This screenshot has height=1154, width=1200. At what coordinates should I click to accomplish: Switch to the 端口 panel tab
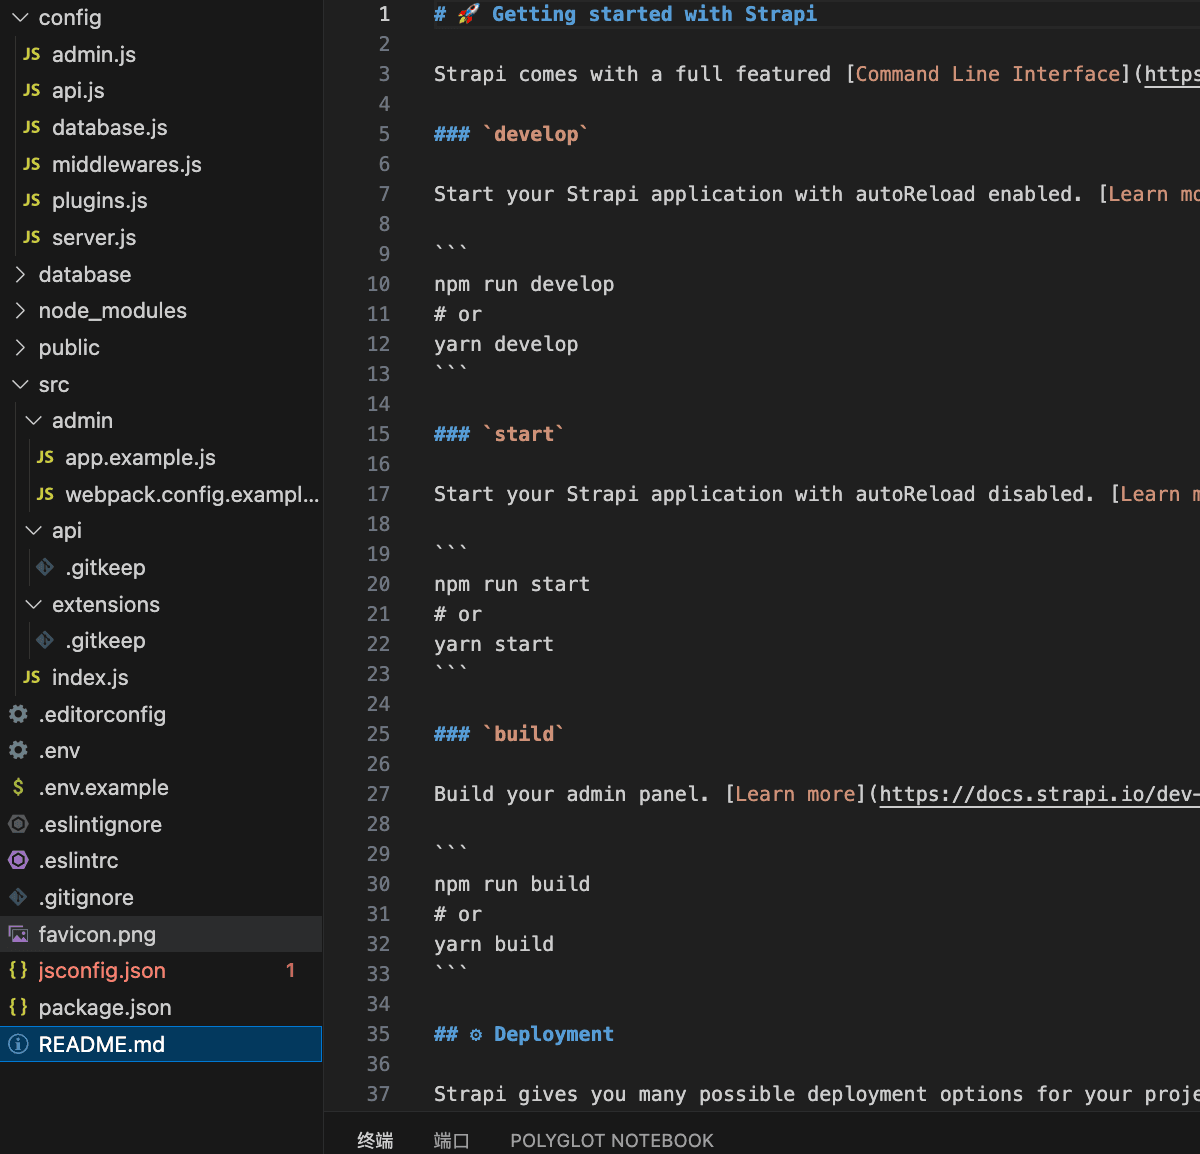click(x=452, y=1141)
